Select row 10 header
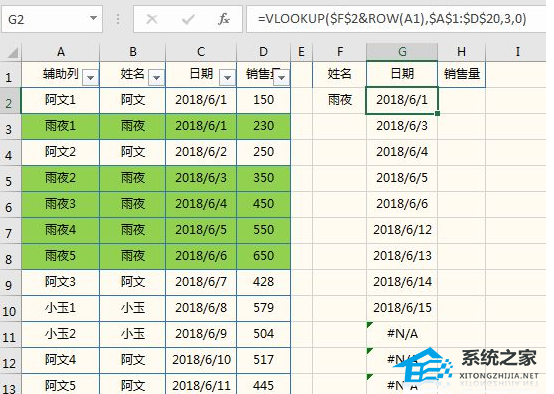 [x=11, y=309]
